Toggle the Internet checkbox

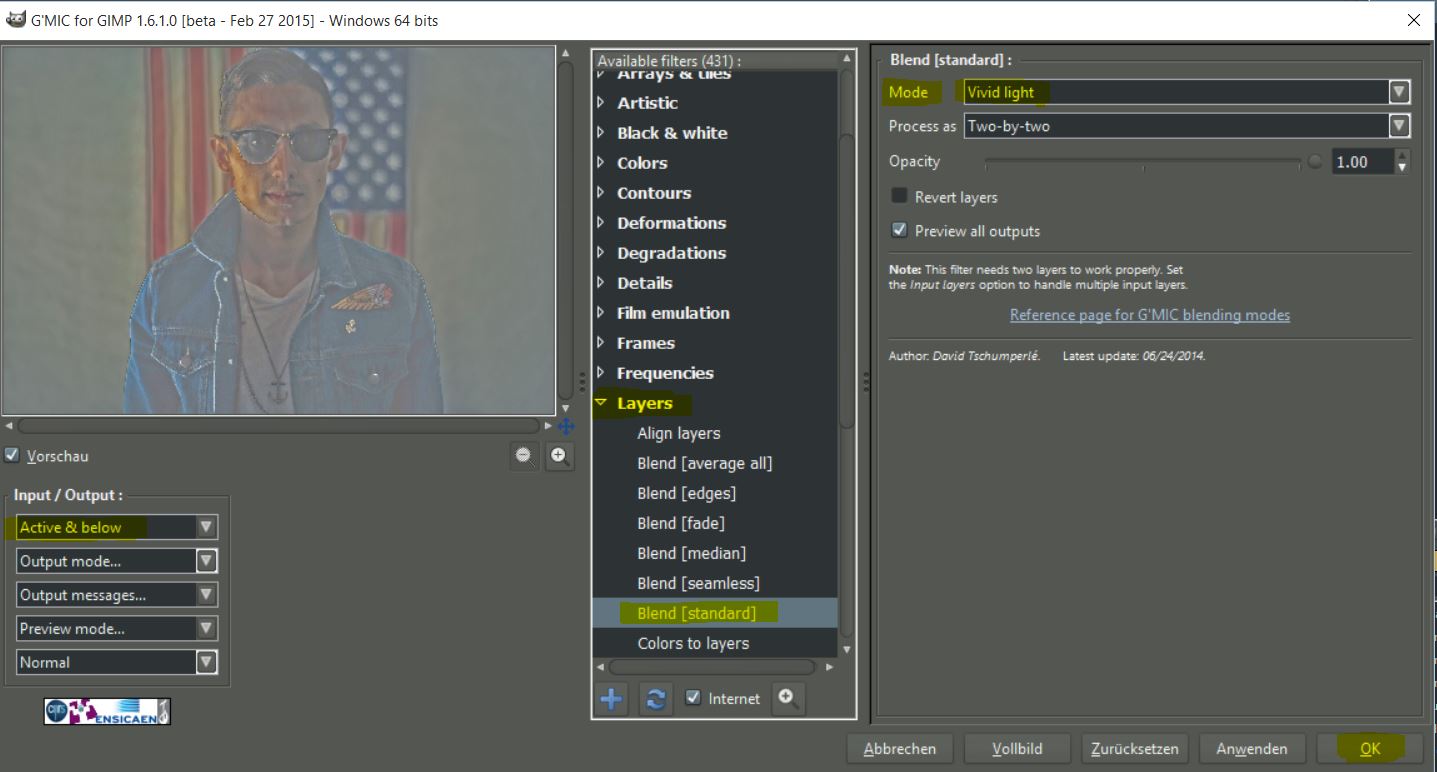tap(693, 698)
